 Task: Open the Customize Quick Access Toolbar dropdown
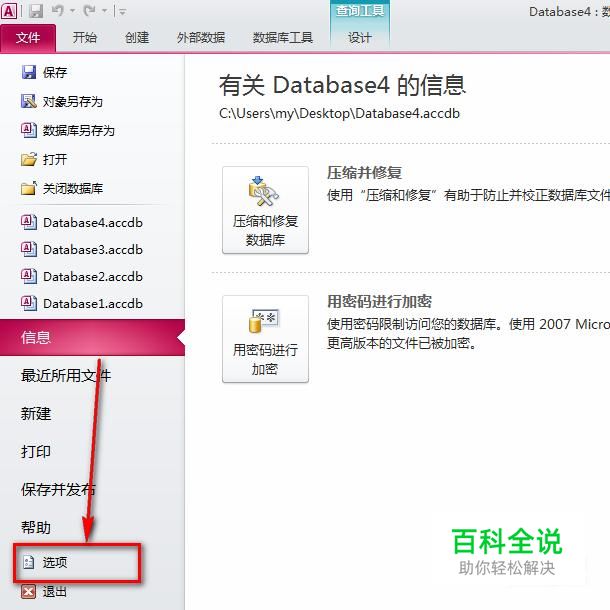point(122,12)
